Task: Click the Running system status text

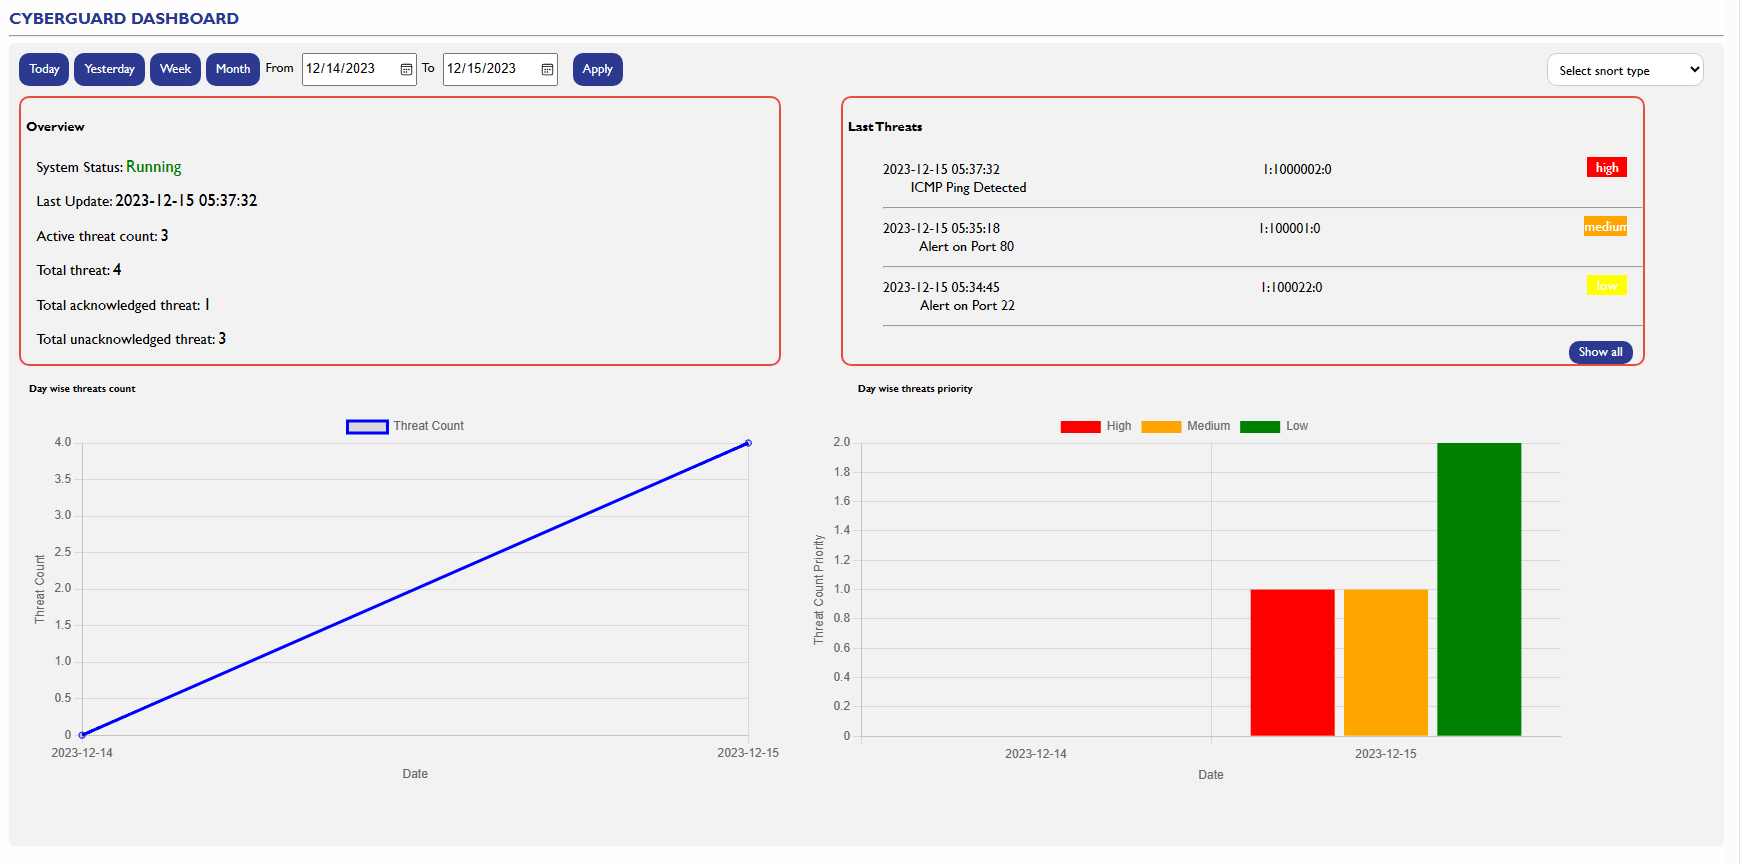Action: [154, 167]
